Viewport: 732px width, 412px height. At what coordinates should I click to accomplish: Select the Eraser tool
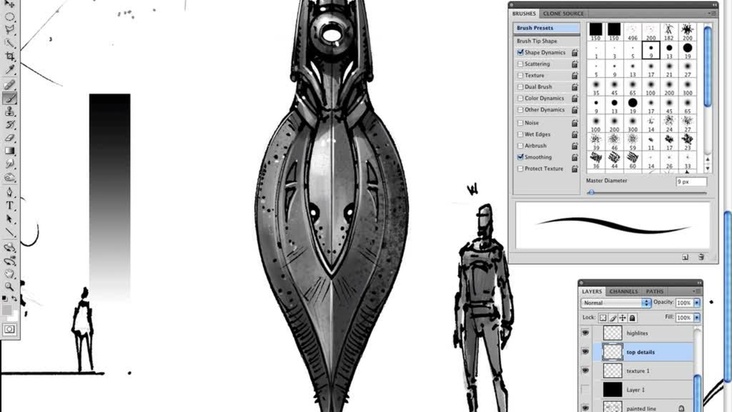(9, 138)
